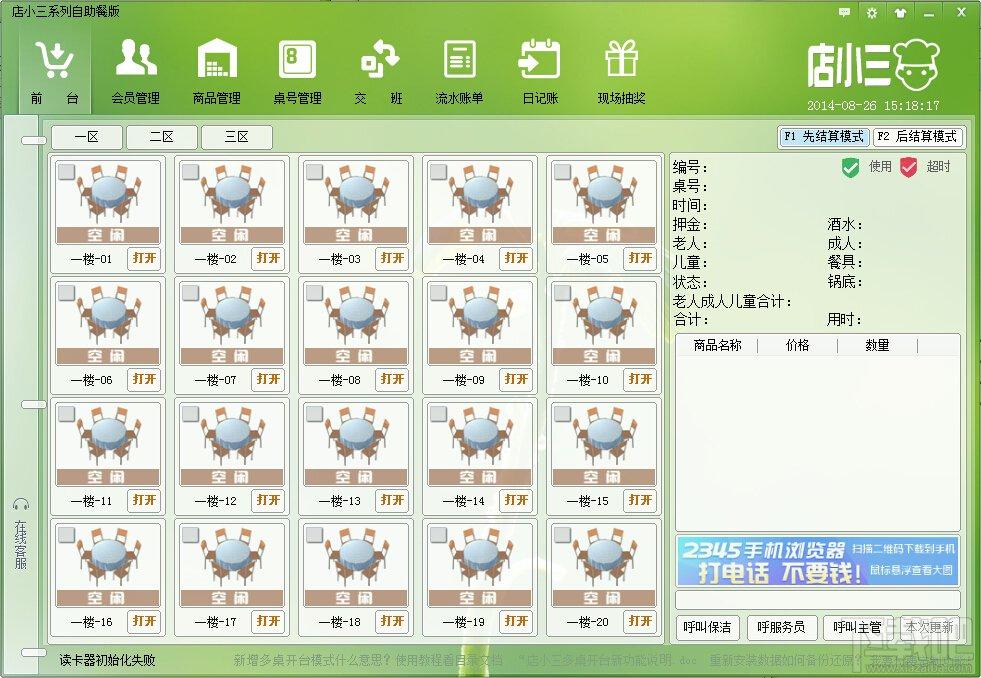Click the green 使用 status shield icon
The image size is (981, 678).
pos(850,167)
